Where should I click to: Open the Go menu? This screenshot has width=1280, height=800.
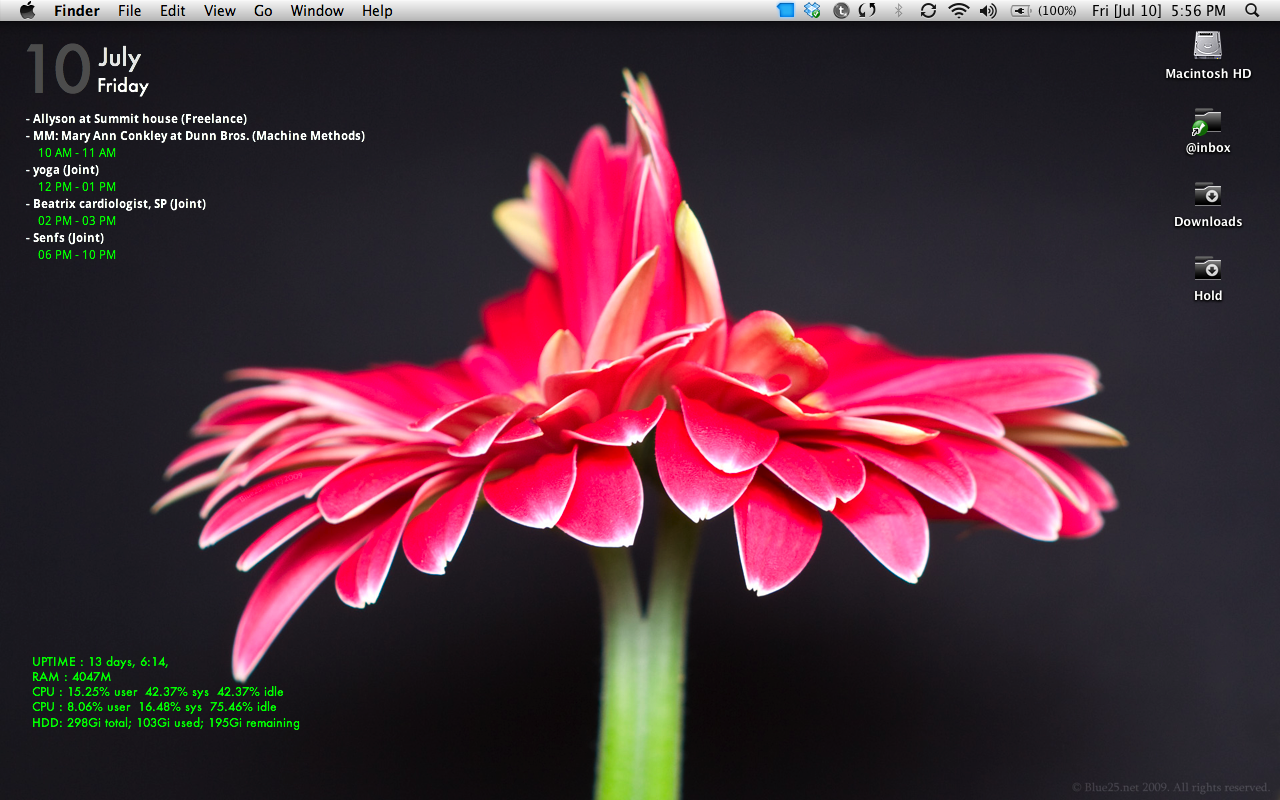(x=263, y=11)
